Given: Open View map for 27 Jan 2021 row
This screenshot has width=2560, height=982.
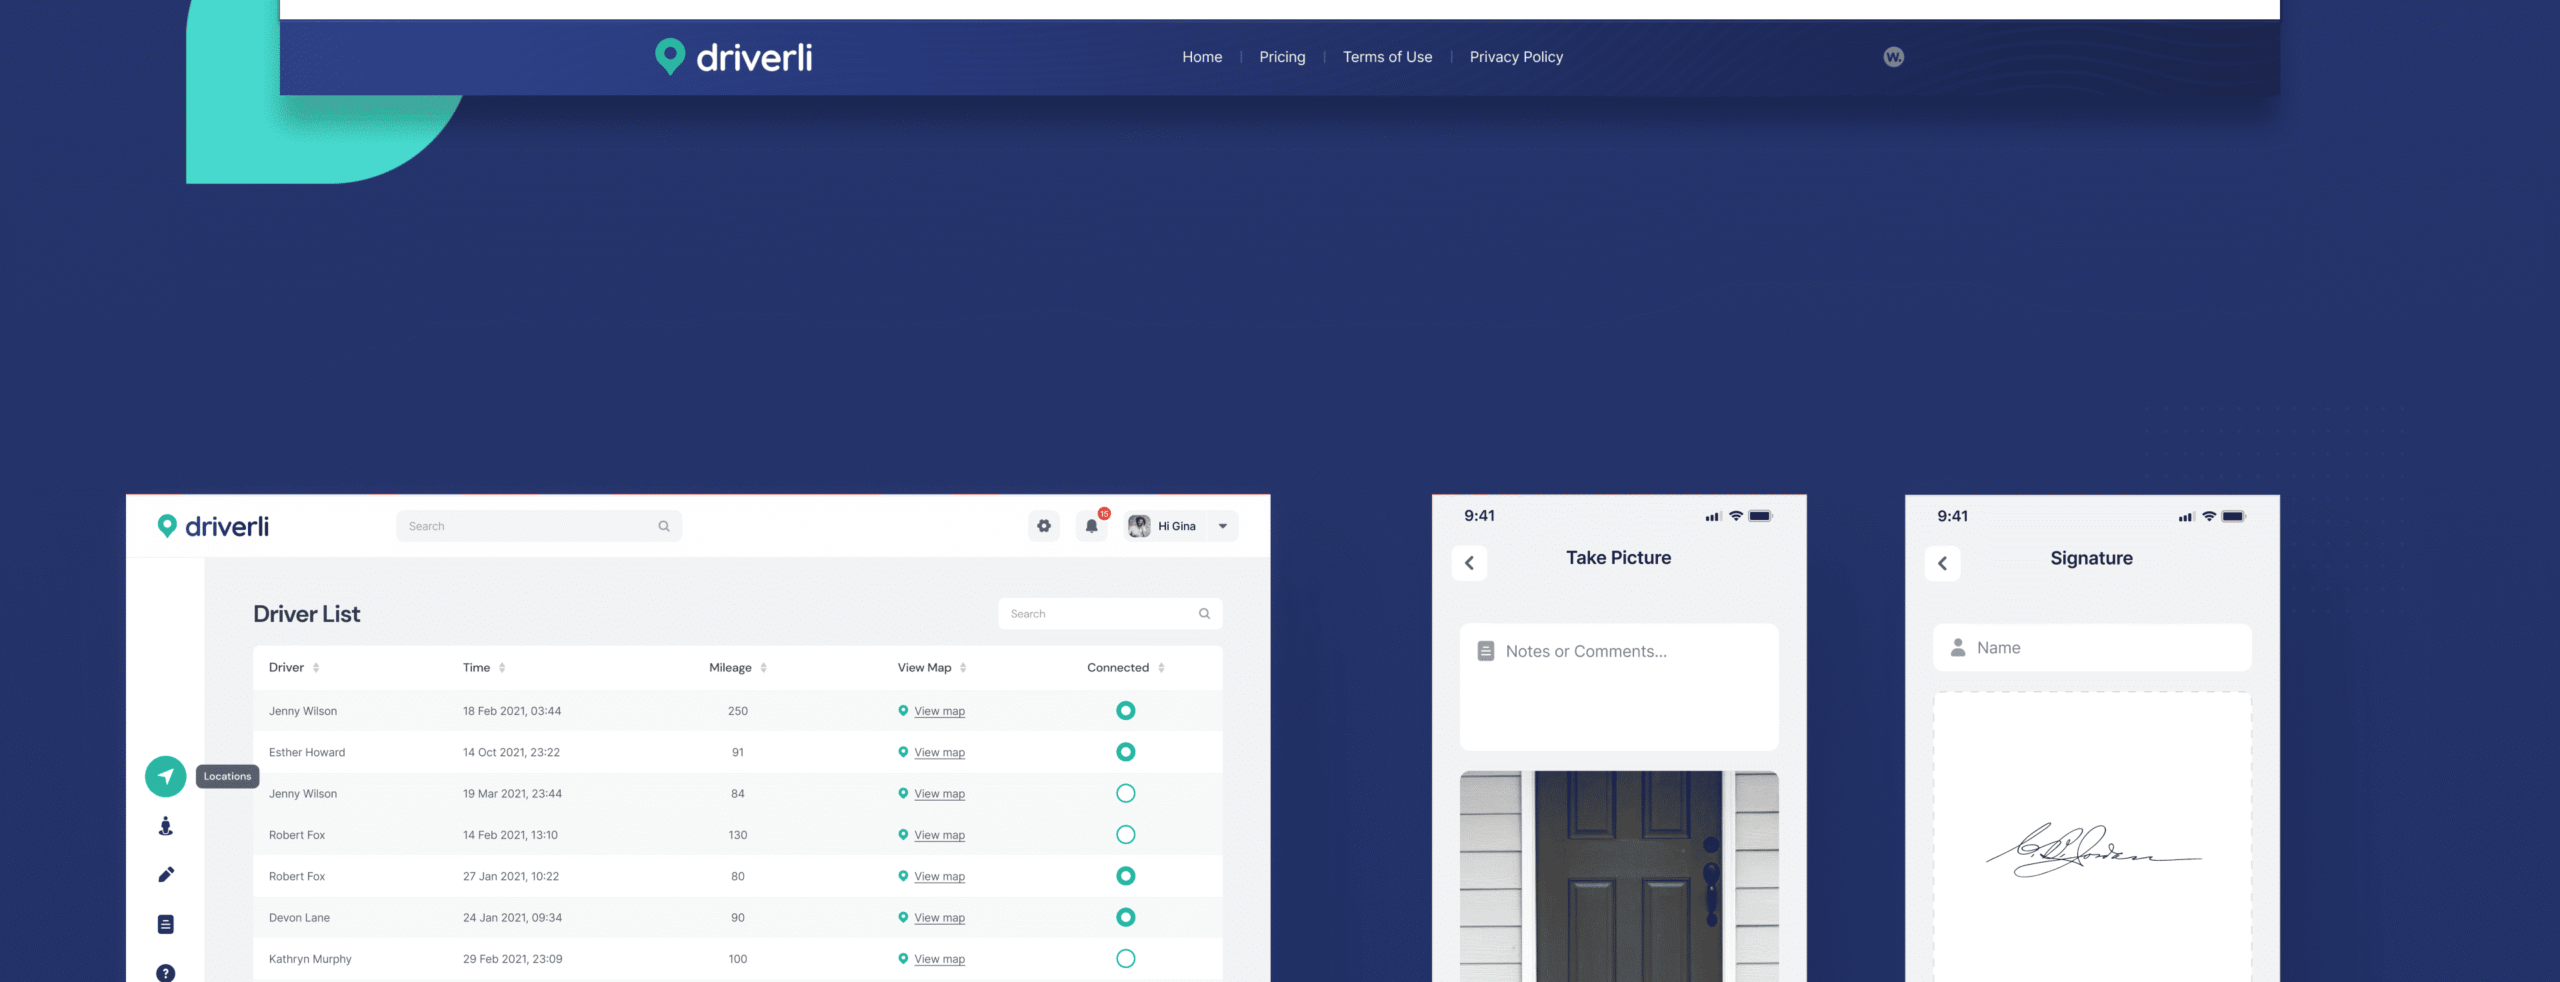Looking at the screenshot, I should coord(939,876).
